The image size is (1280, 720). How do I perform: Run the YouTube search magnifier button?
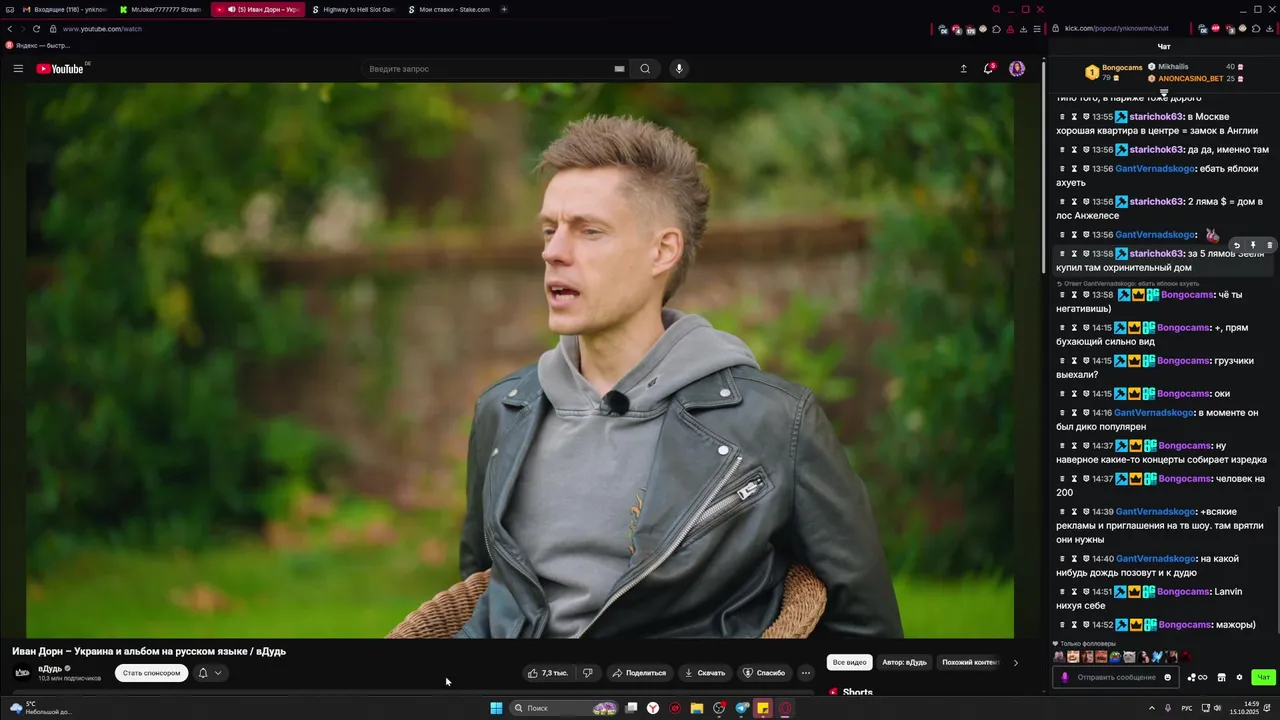[x=645, y=69]
